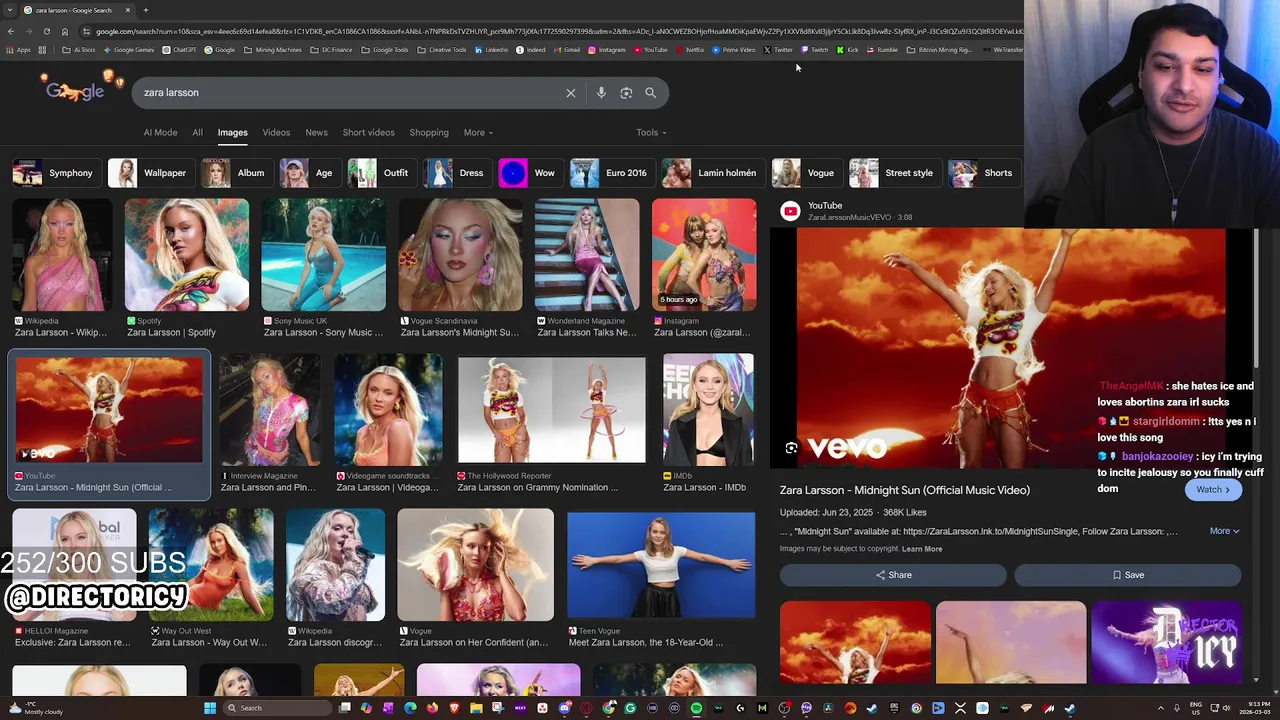Filter by Vogue chip
The height and width of the screenshot is (720, 1280).
pyautogui.click(x=805, y=173)
